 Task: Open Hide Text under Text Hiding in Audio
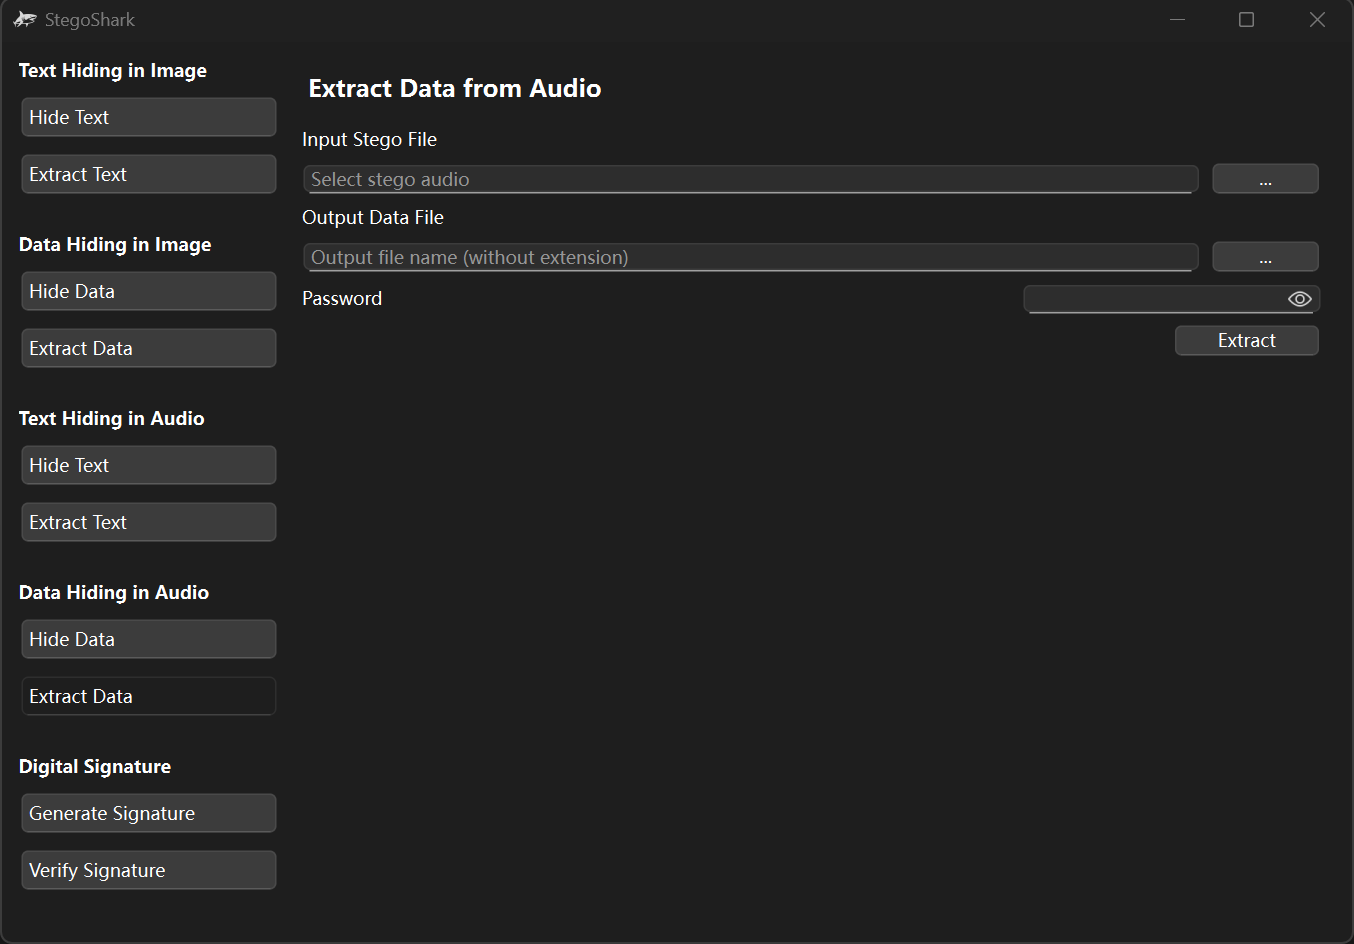149,465
